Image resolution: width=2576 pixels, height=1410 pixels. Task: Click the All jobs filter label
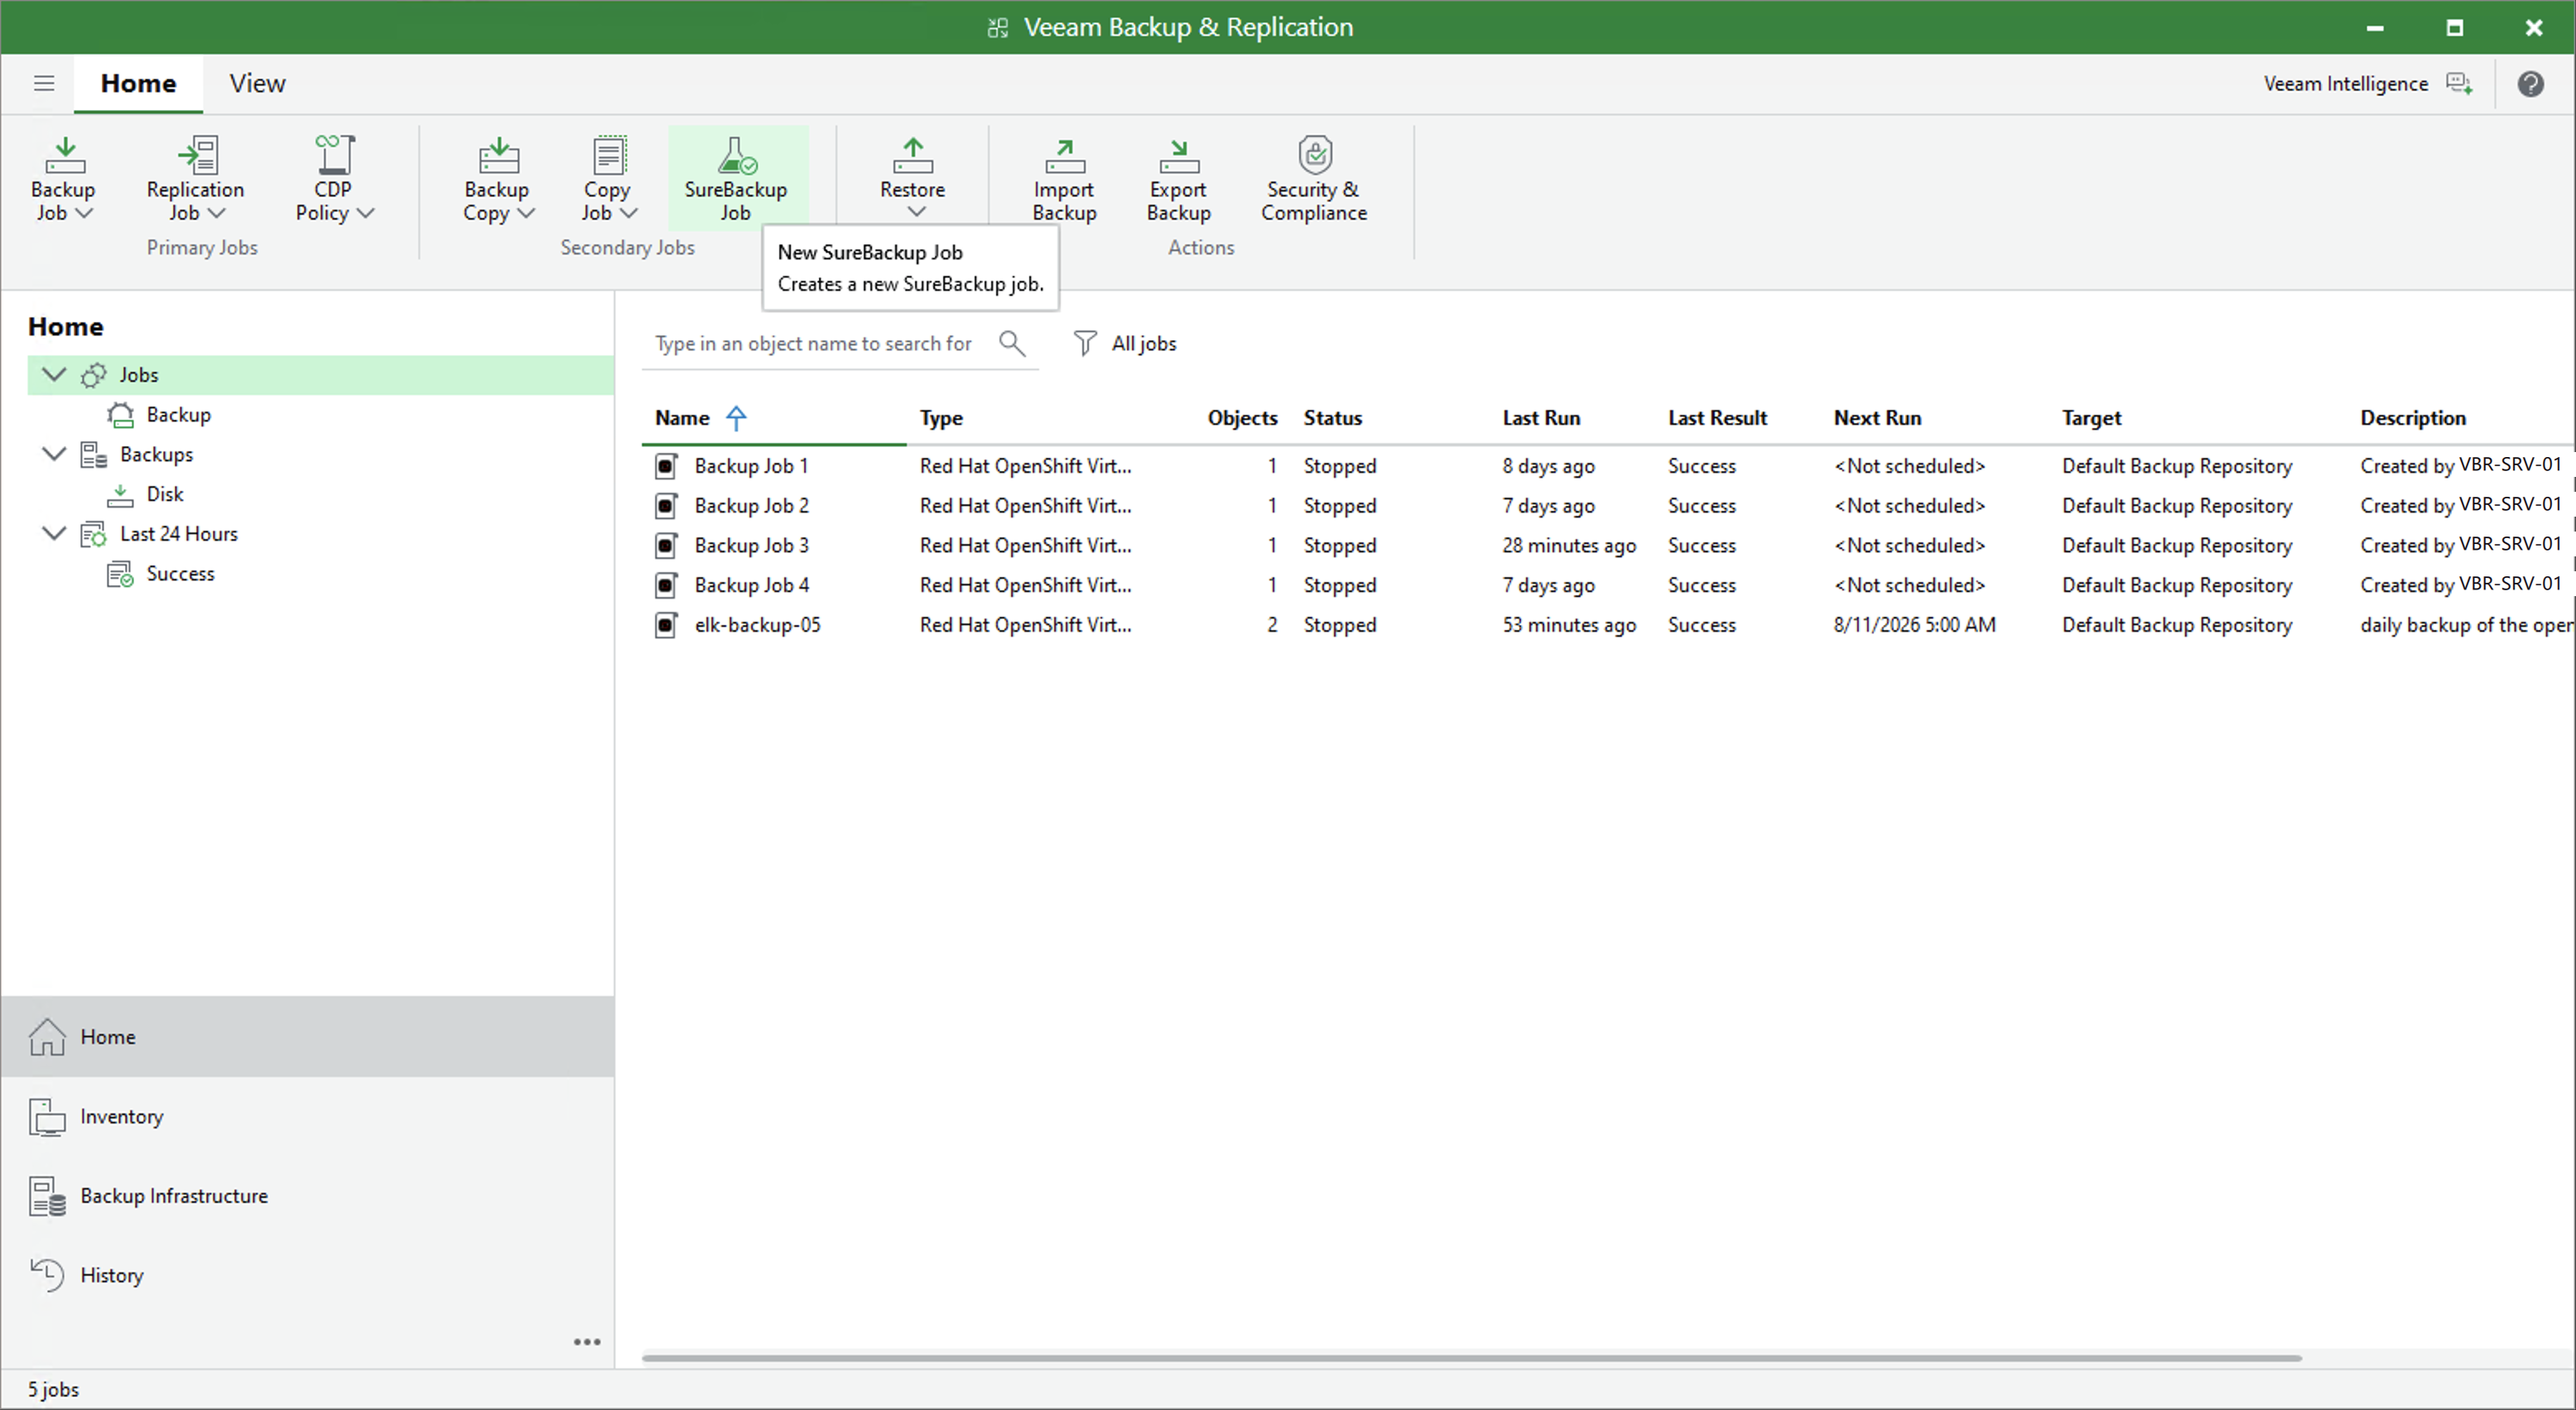click(1144, 344)
